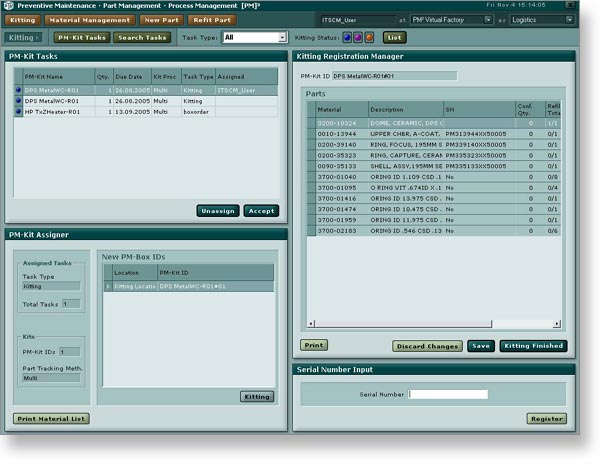Open the Material Management tab
This screenshot has width=610, height=465.
pos(89,19)
